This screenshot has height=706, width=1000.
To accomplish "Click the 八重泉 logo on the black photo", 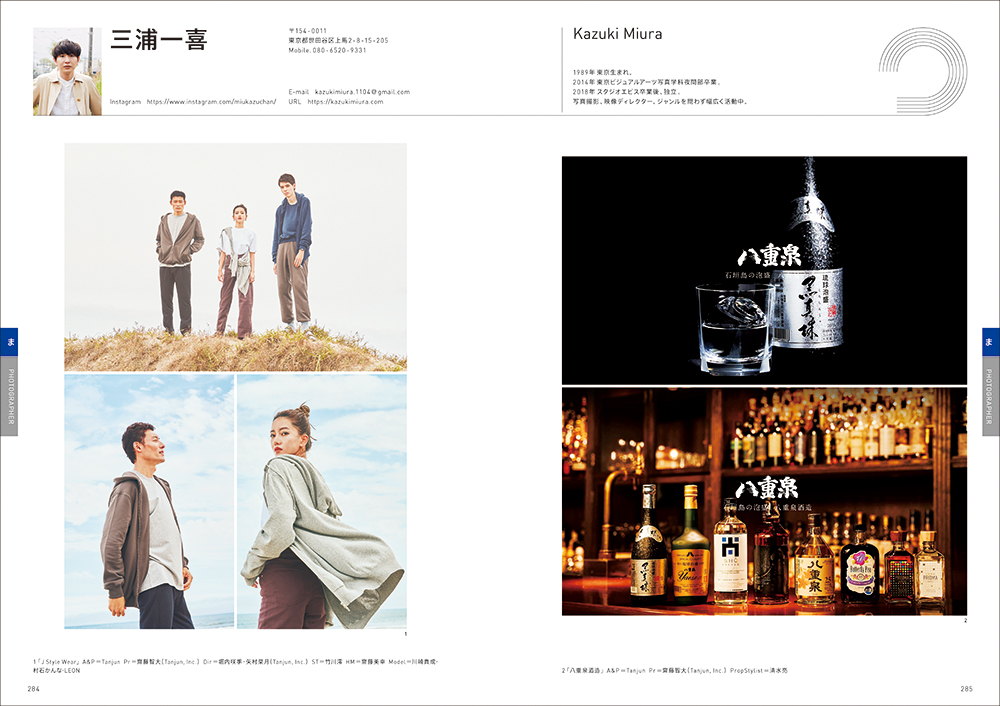I will 769,256.
